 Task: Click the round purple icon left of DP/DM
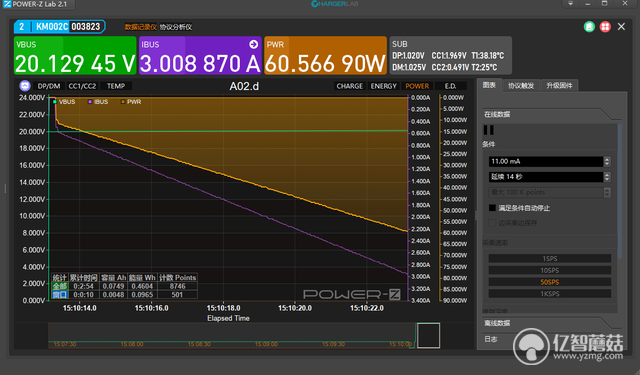tap(25, 86)
